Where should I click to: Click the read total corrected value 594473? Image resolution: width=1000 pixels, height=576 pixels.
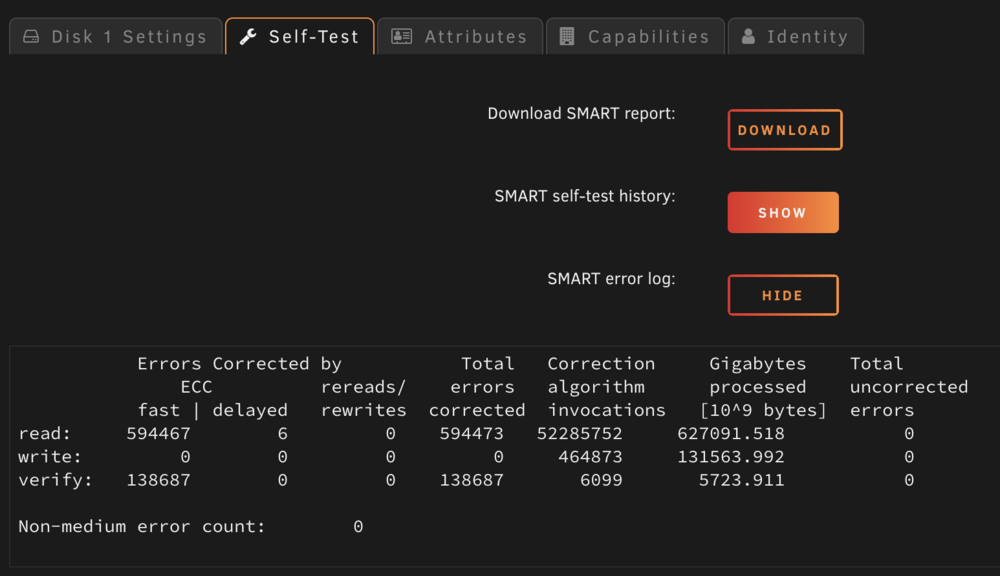[471, 434]
